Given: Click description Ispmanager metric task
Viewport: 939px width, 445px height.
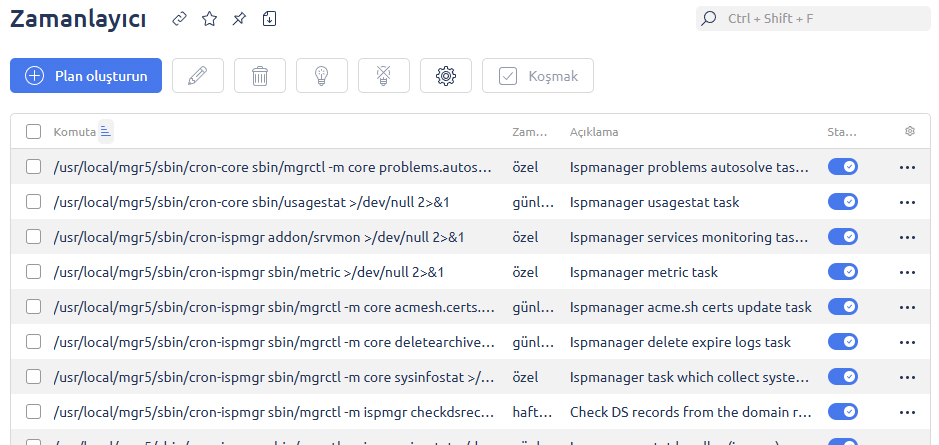Looking at the screenshot, I should tap(644, 273).
